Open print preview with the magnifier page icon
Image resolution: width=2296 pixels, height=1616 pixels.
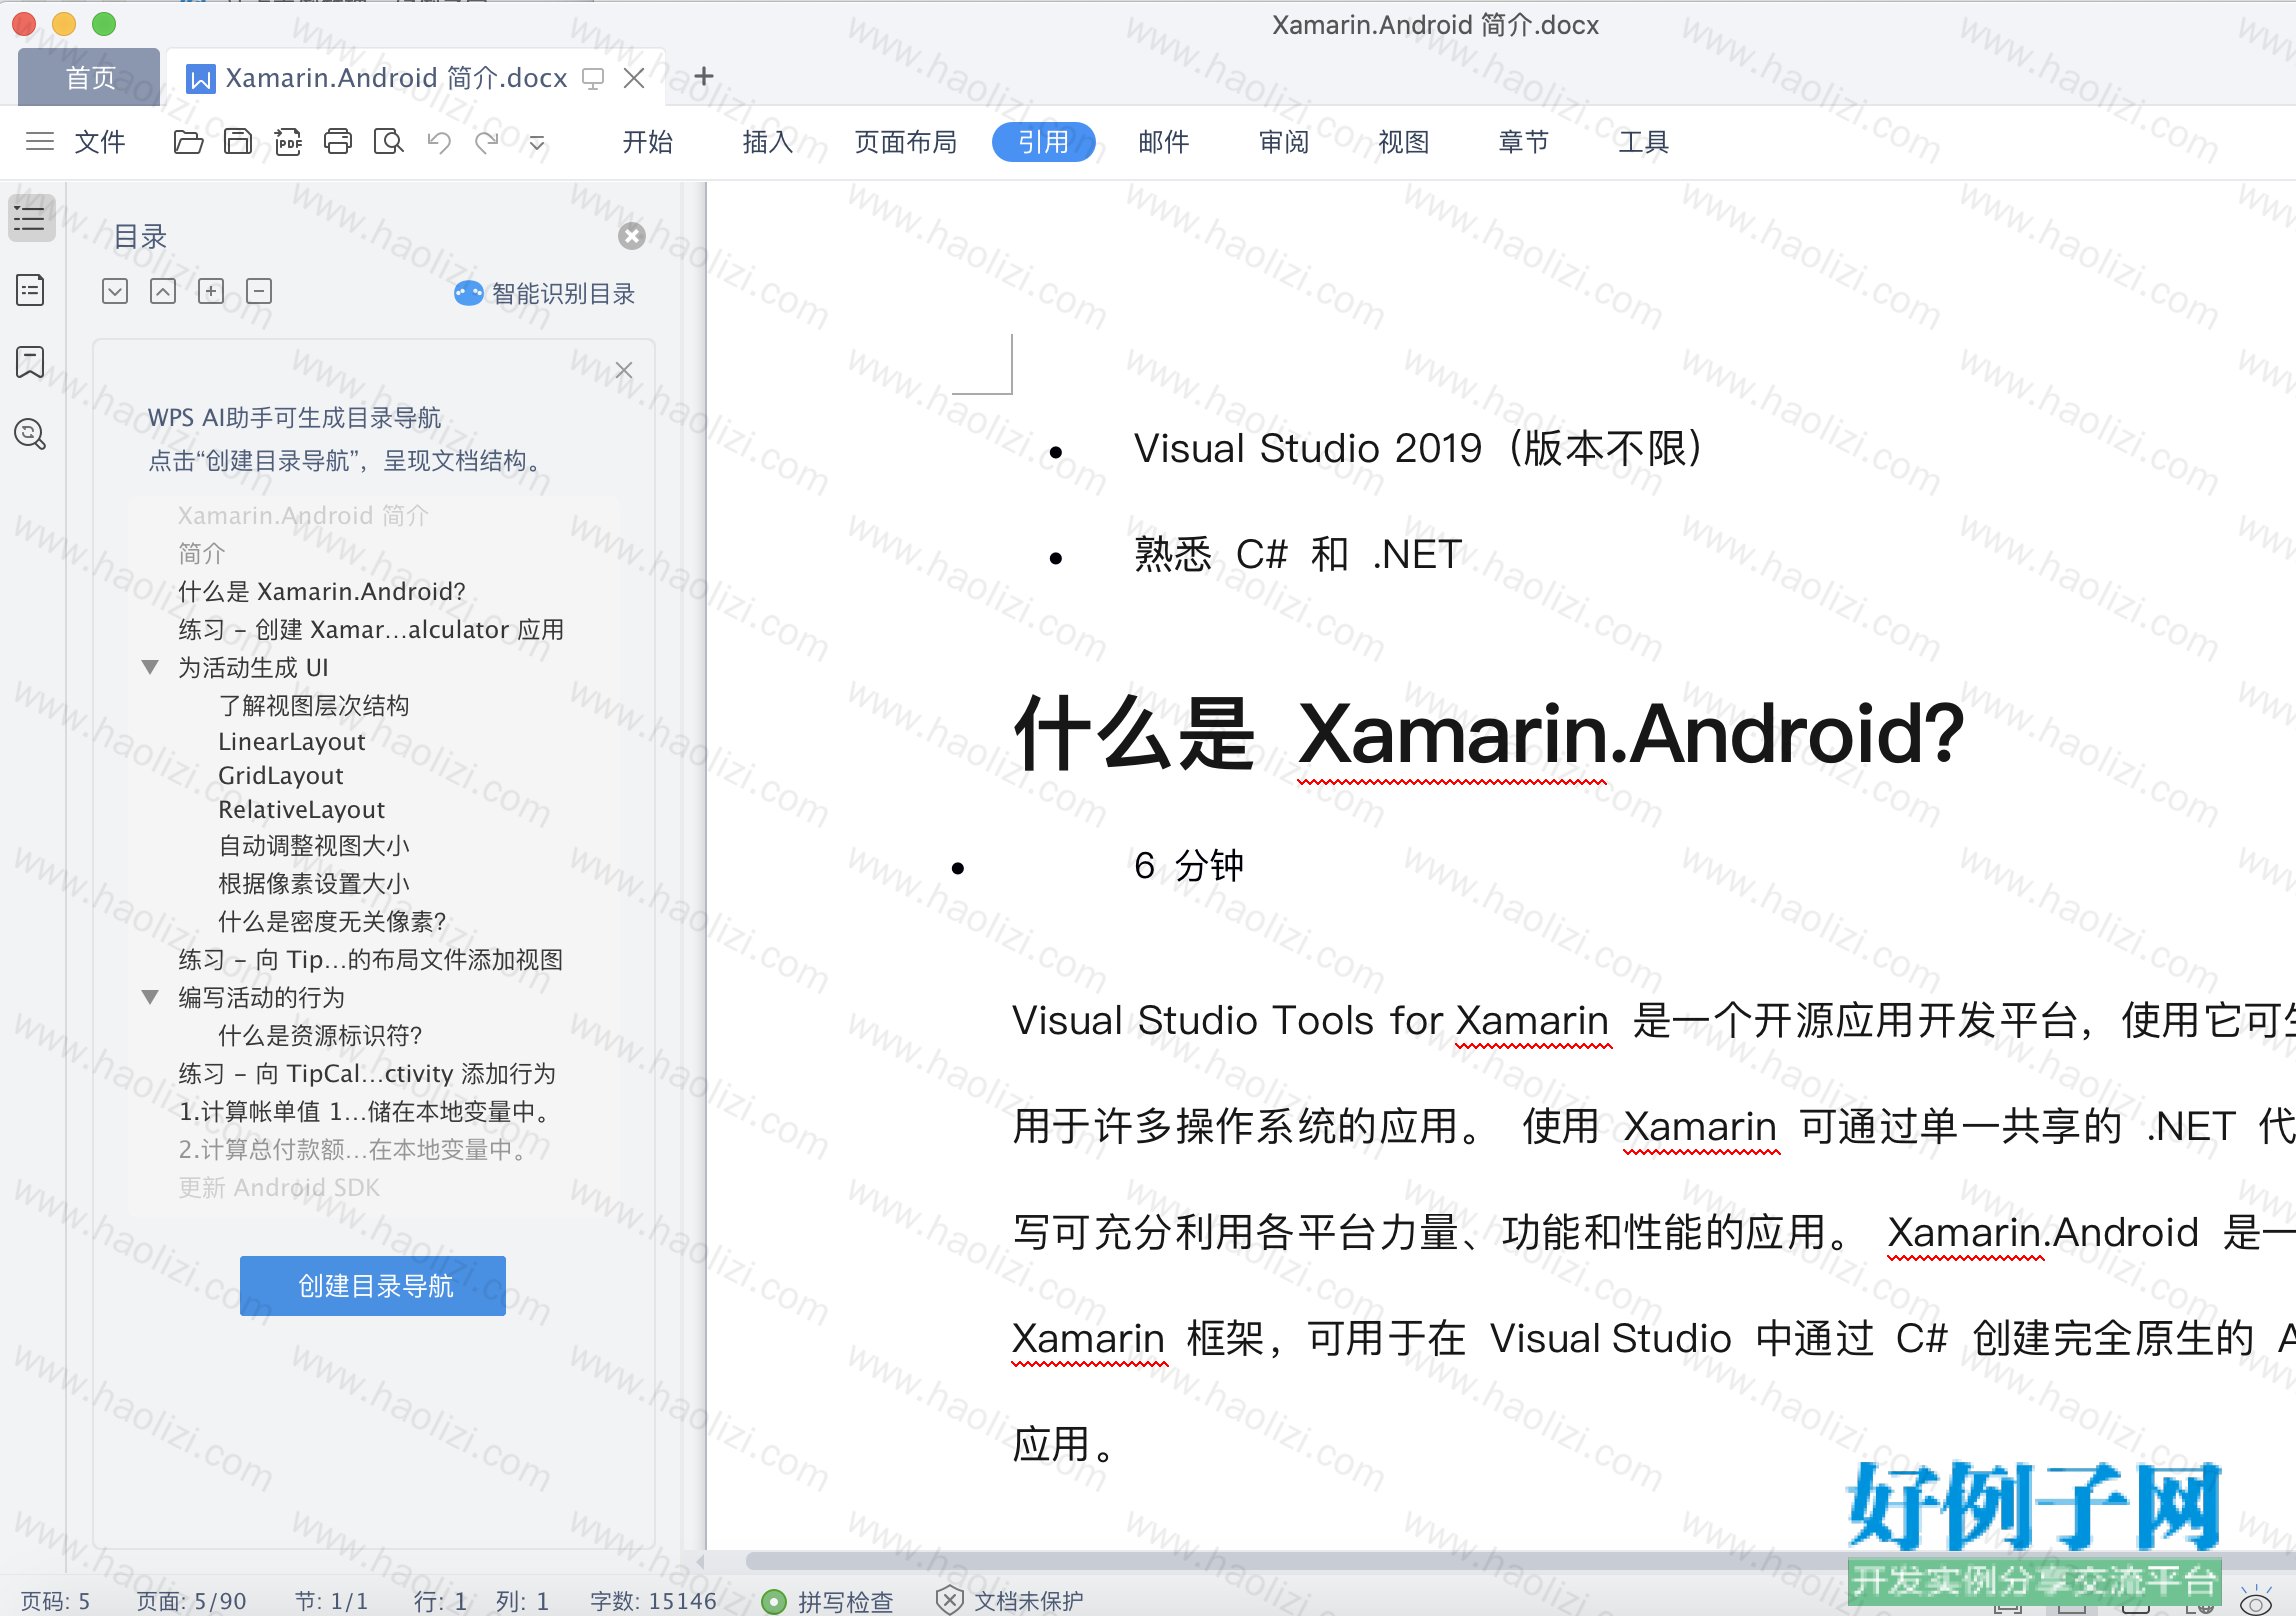click(x=388, y=142)
